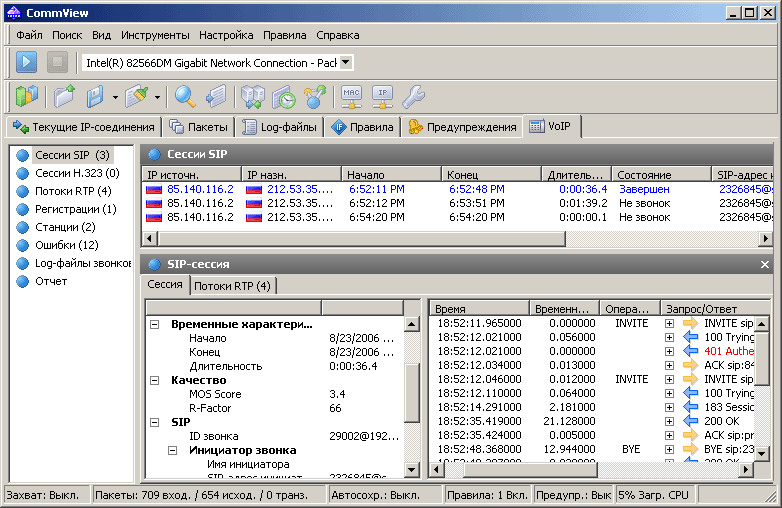
Task: Select Log-файлы звонков in sidebar
Action: tap(83, 263)
